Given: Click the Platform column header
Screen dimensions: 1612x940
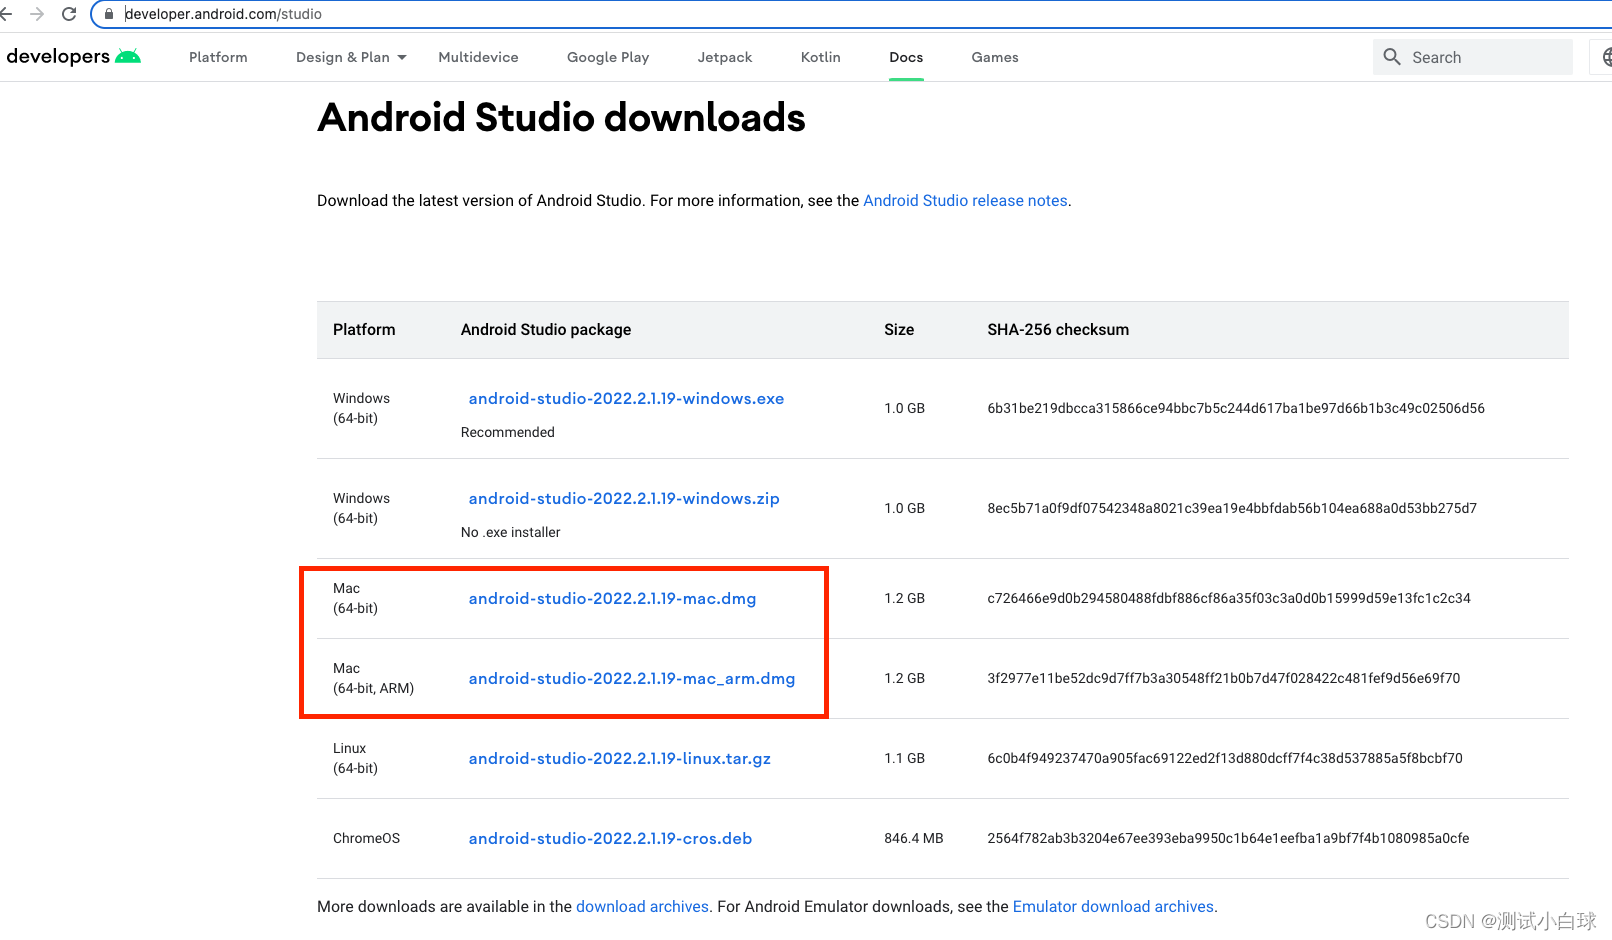Looking at the screenshot, I should tap(364, 329).
